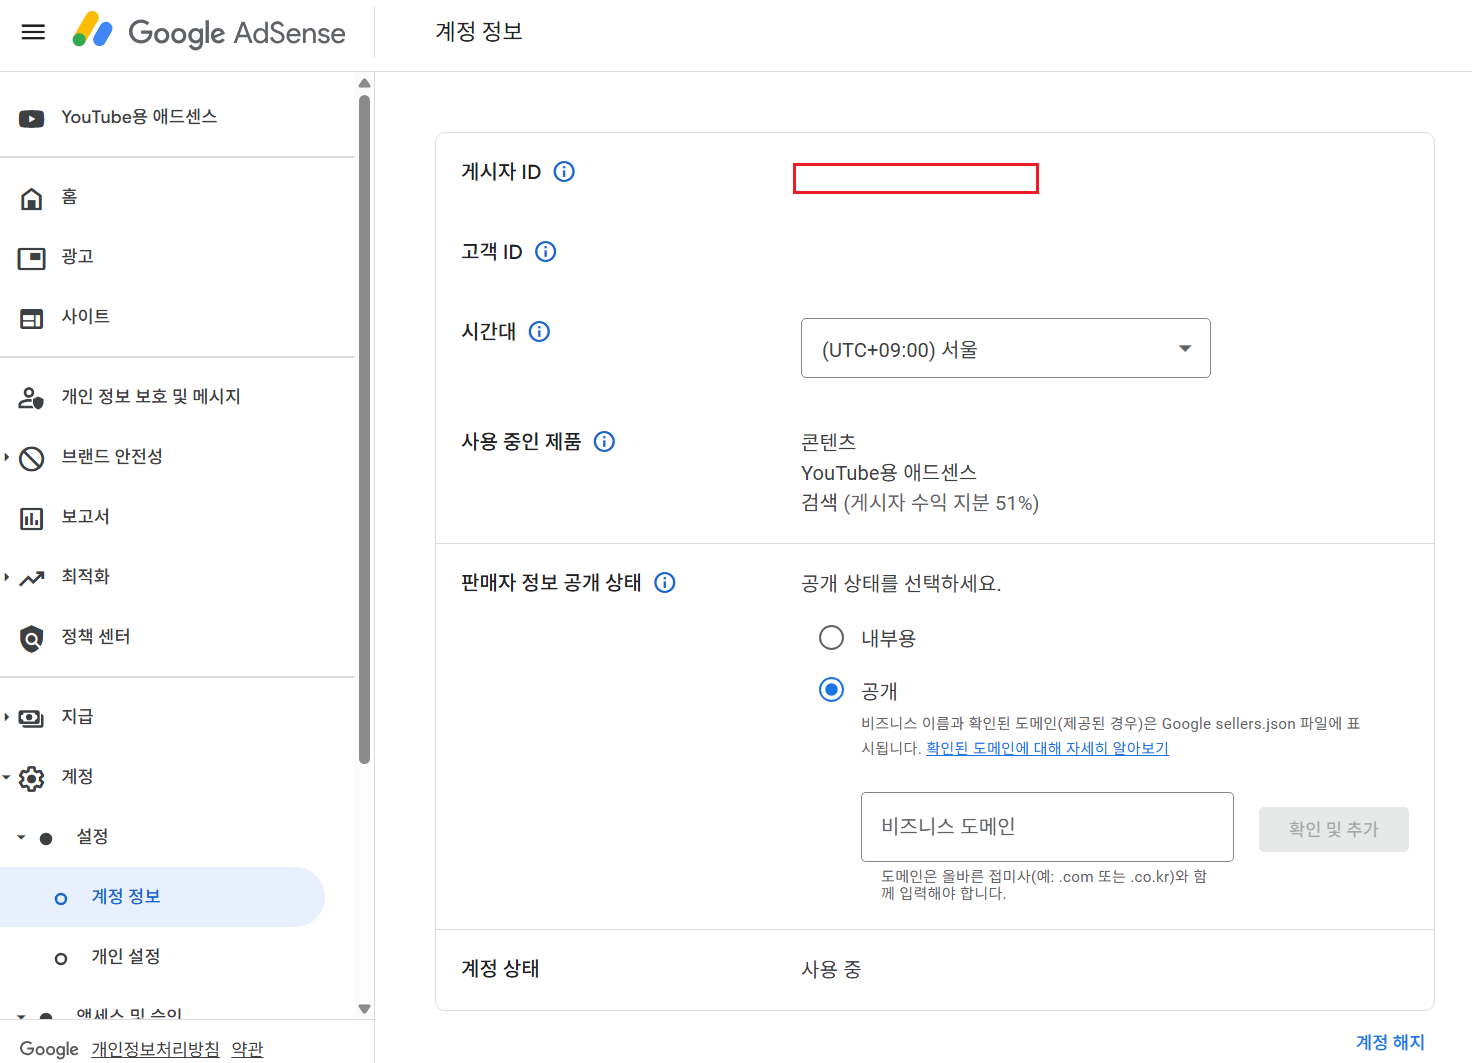Click the brand safety blocked-circle icon
The height and width of the screenshot is (1063, 1472).
tap(31, 458)
